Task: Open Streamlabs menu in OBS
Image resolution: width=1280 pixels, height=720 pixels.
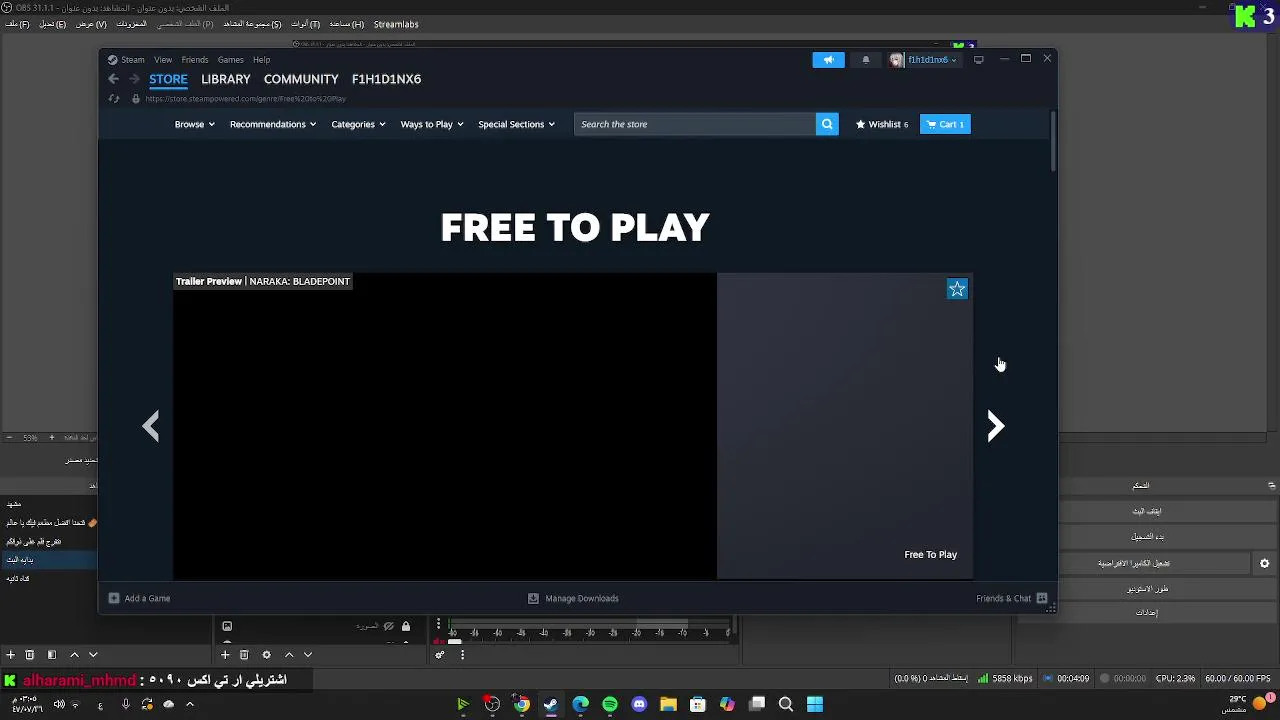Action: click(396, 24)
